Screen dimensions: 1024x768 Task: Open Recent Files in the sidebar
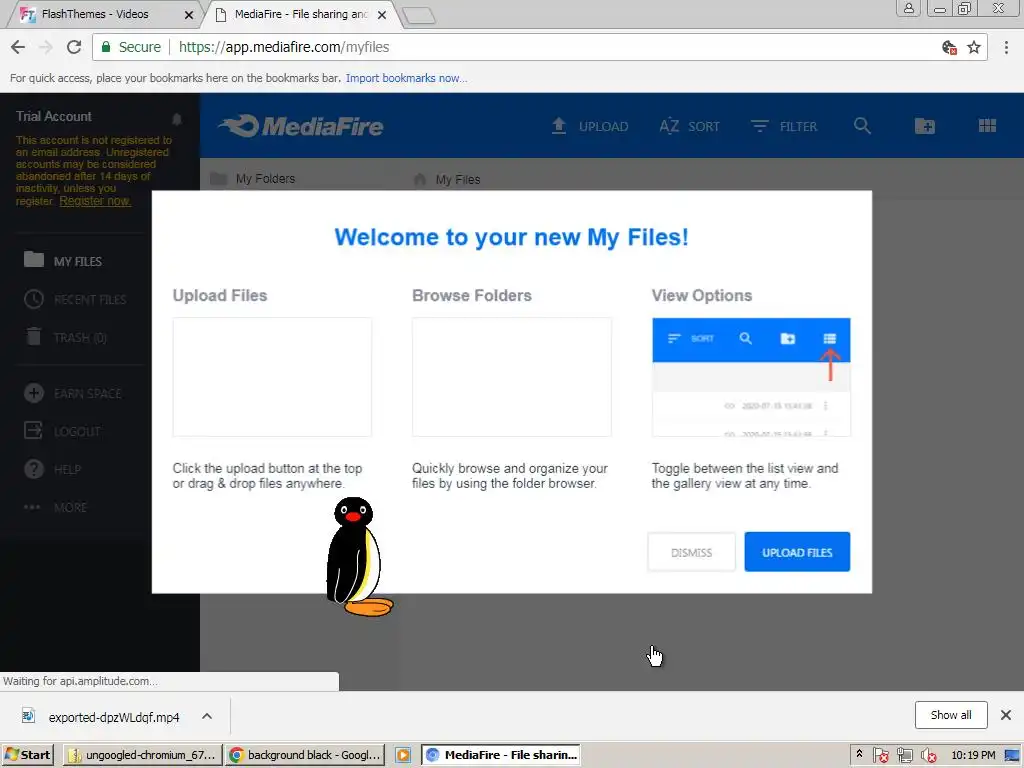(x=75, y=299)
